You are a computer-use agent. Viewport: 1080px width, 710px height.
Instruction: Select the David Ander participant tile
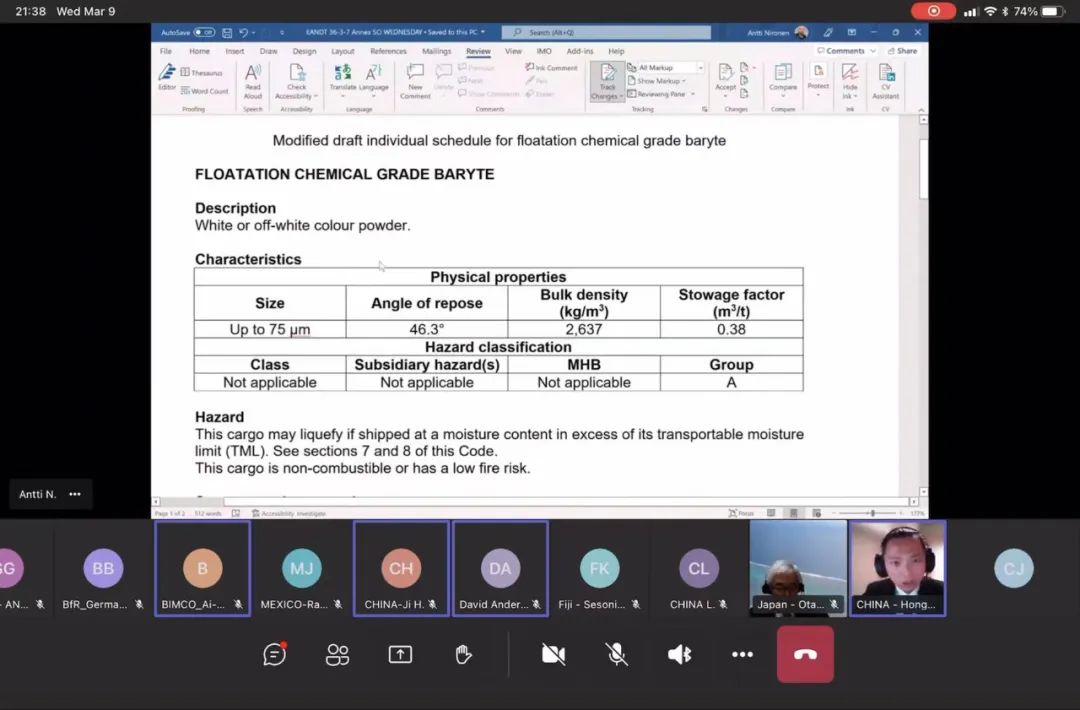500,567
